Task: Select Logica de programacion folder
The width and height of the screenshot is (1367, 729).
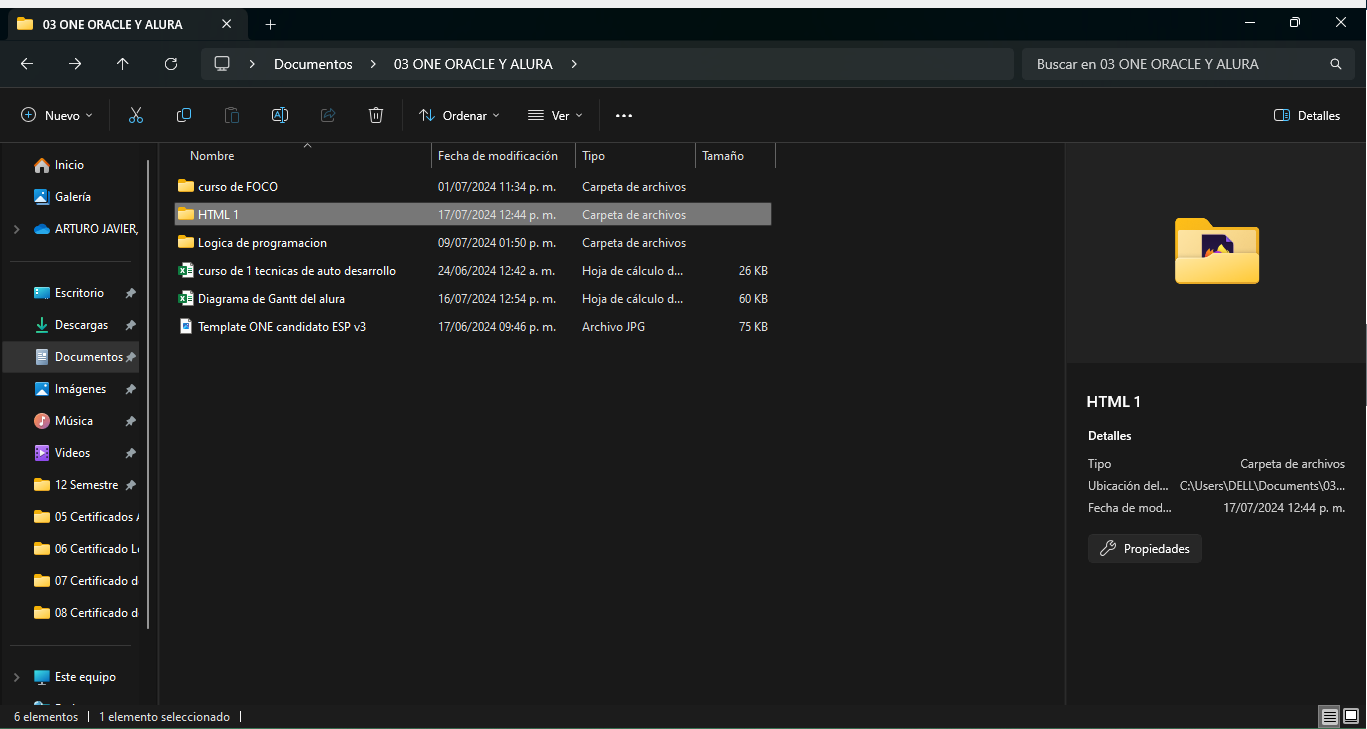Action: pos(473,242)
